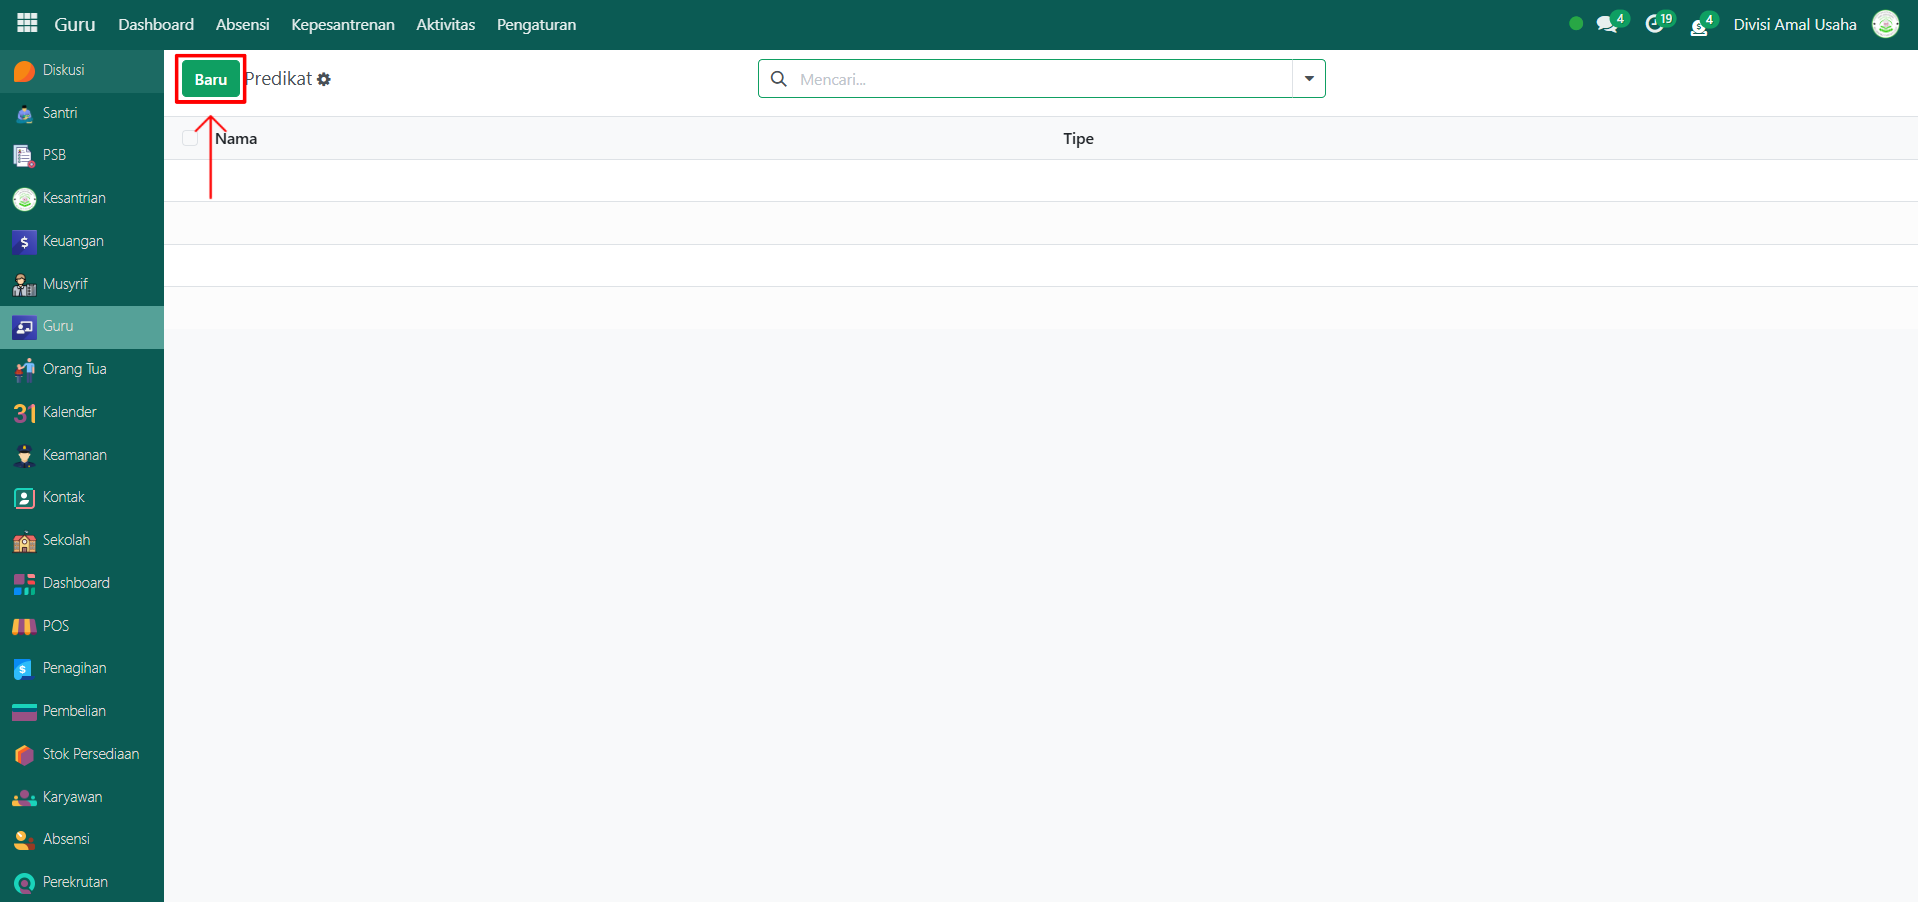Screen dimensions: 1918x902
Task: Open the Keuangan app icon
Action: coord(24,242)
